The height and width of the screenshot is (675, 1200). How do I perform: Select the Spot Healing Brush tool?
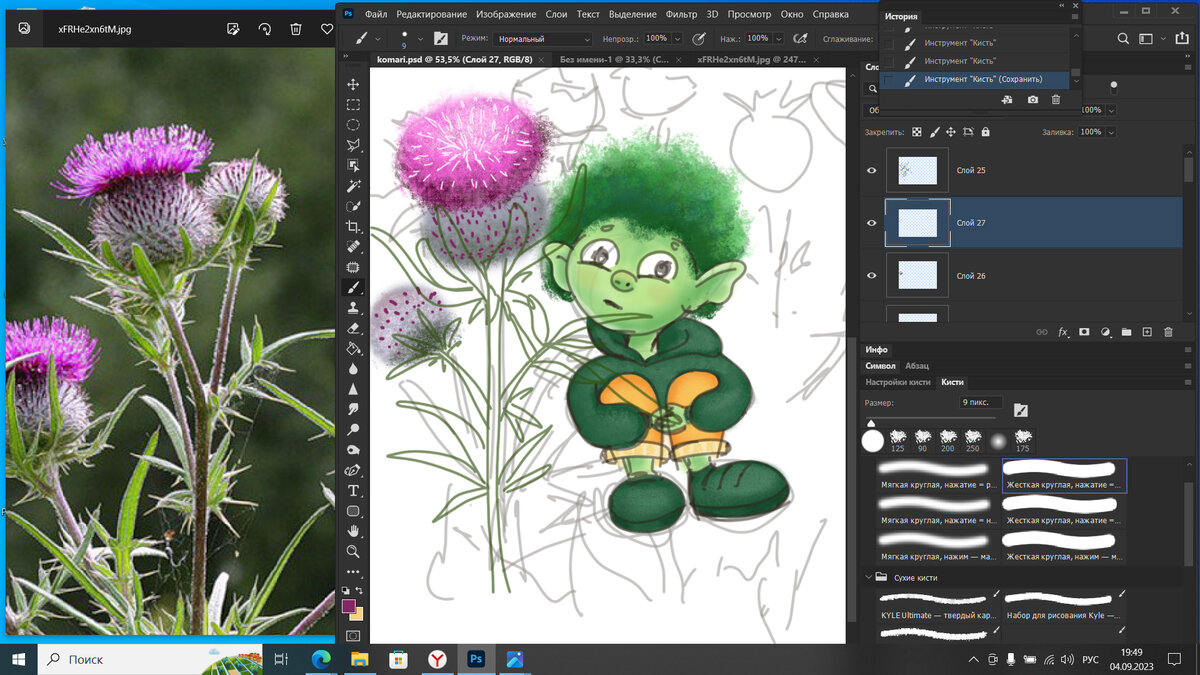(353, 247)
